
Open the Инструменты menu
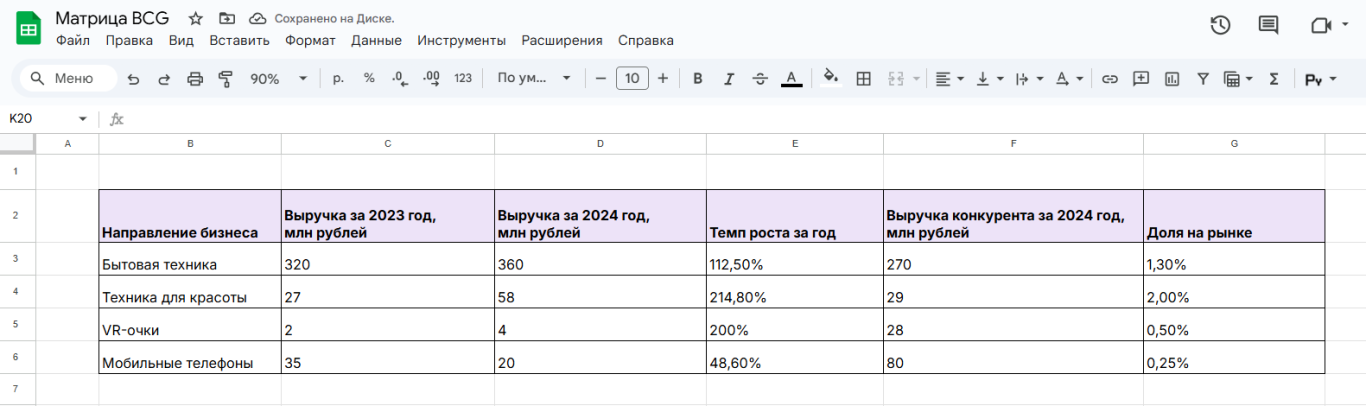[462, 41]
